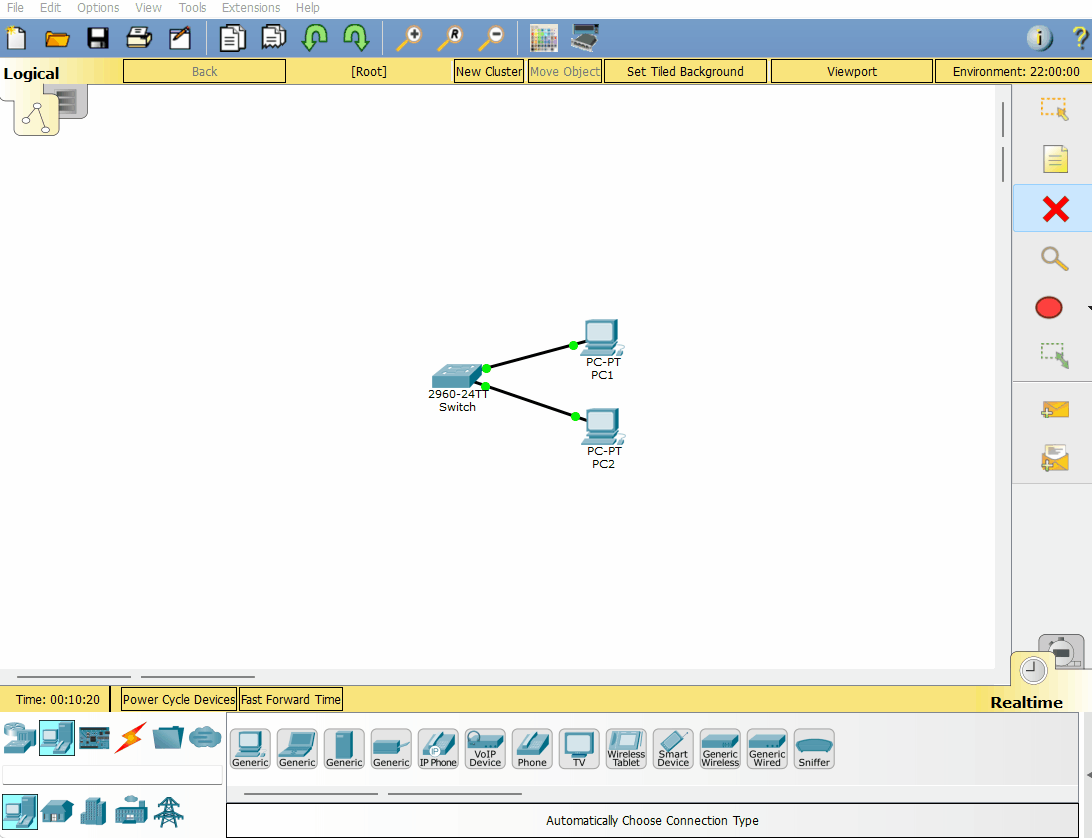The width and height of the screenshot is (1092, 838).
Task: Click the Add Complex PDU icon
Action: coord(1054,458)
